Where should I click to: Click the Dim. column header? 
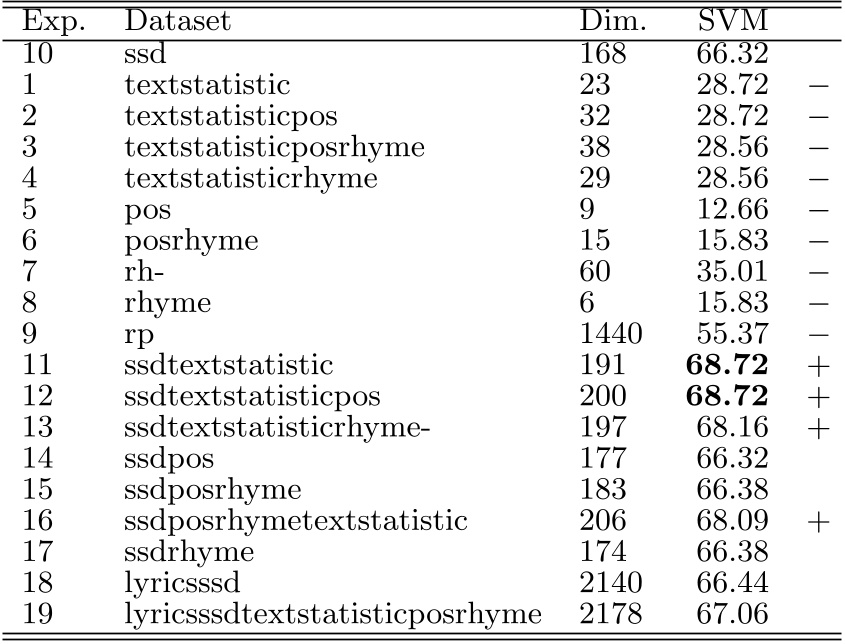click(x=605, y=20)
